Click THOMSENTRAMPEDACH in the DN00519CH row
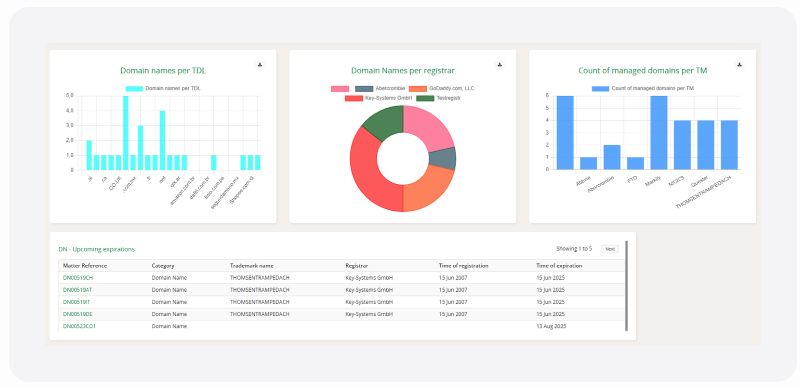The image size is (800, 389). [x=260, y=278]
